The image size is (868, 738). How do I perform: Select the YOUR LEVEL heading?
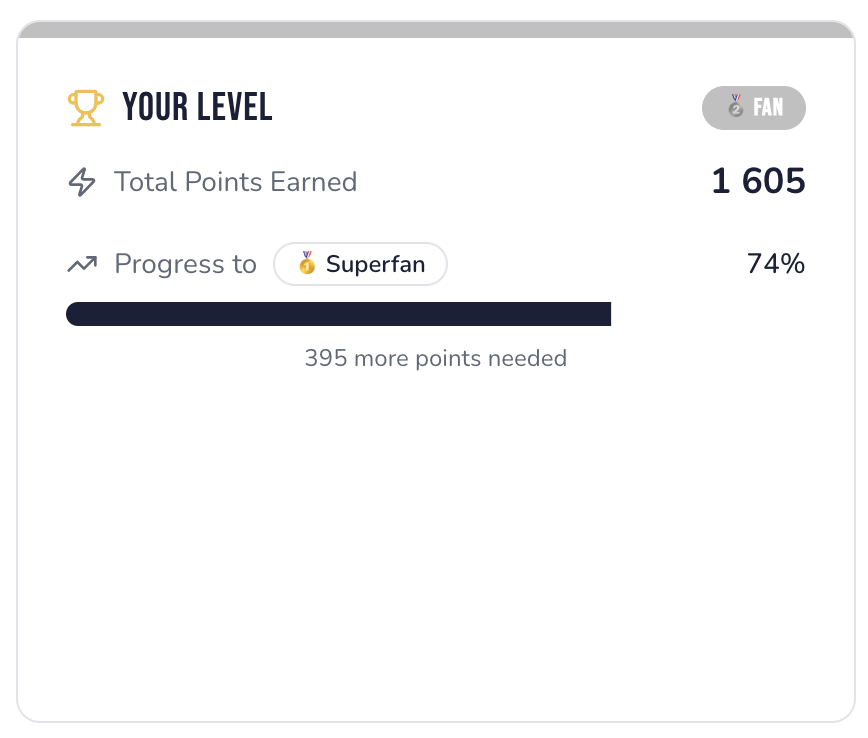click(x=197, y=107)
